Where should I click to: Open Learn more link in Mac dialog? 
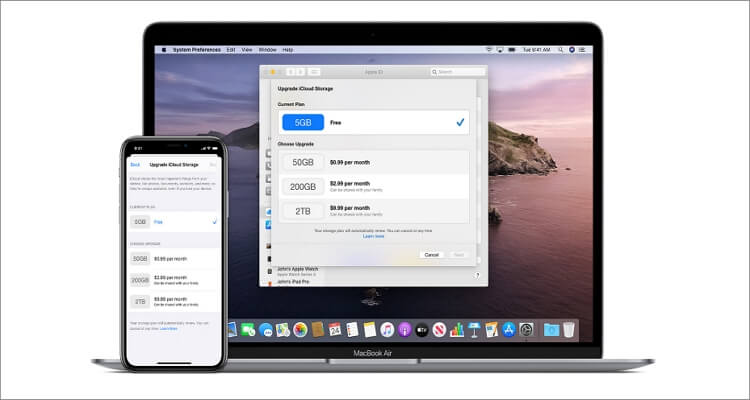tap(374, 236)
